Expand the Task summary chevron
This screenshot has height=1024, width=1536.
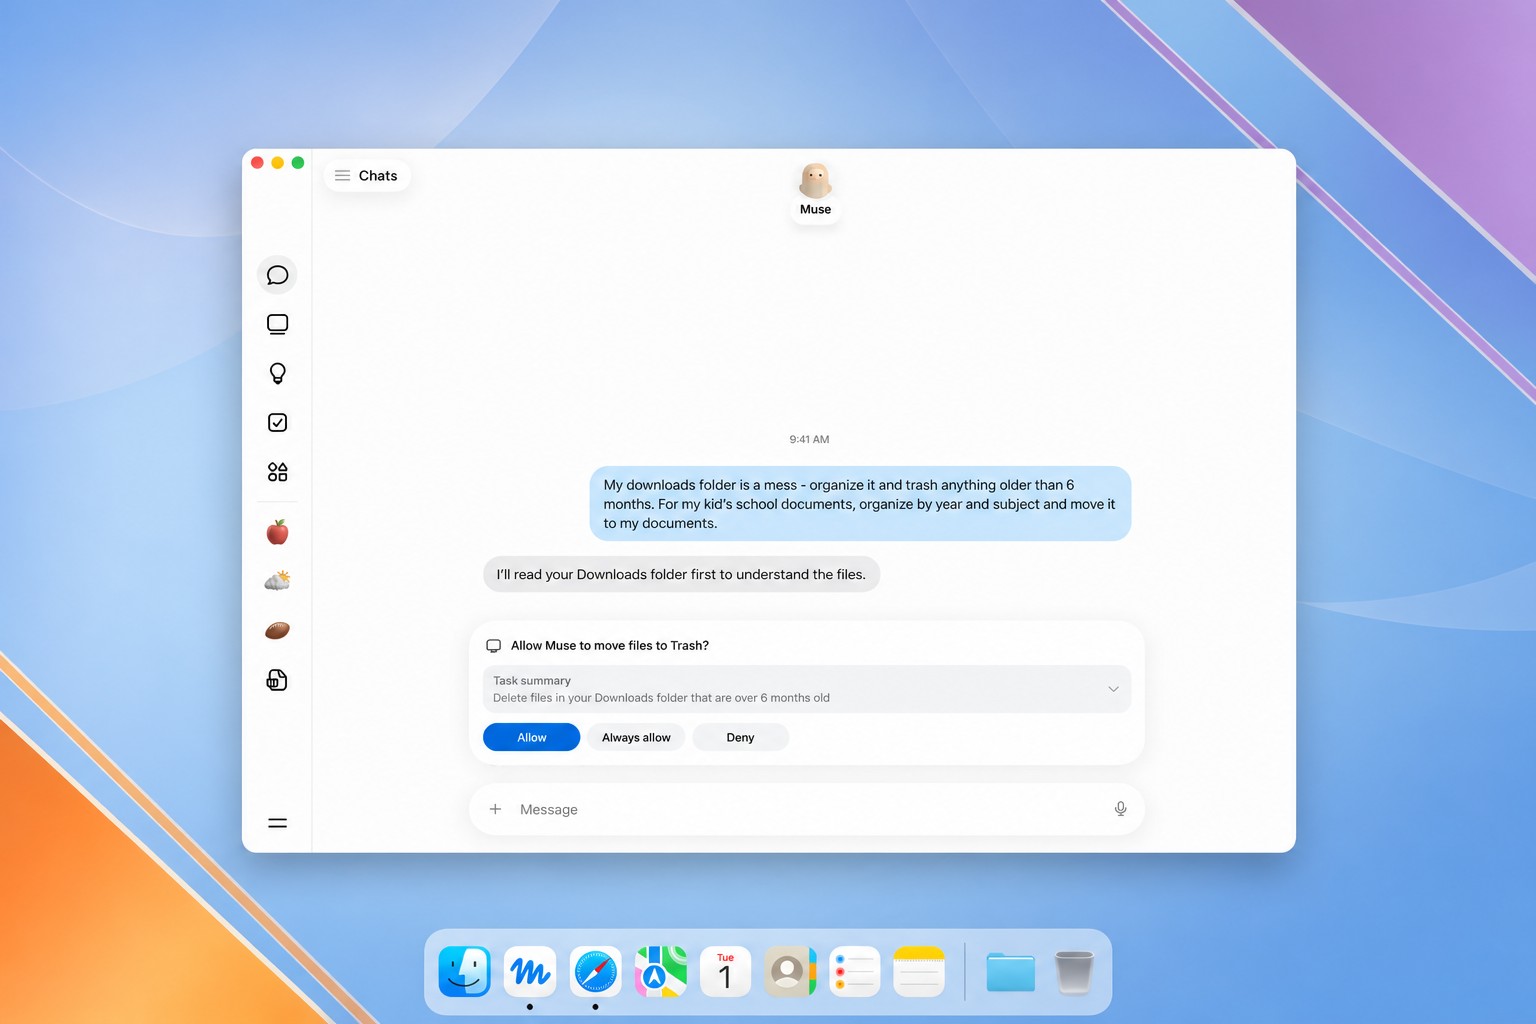(1113, 689)
